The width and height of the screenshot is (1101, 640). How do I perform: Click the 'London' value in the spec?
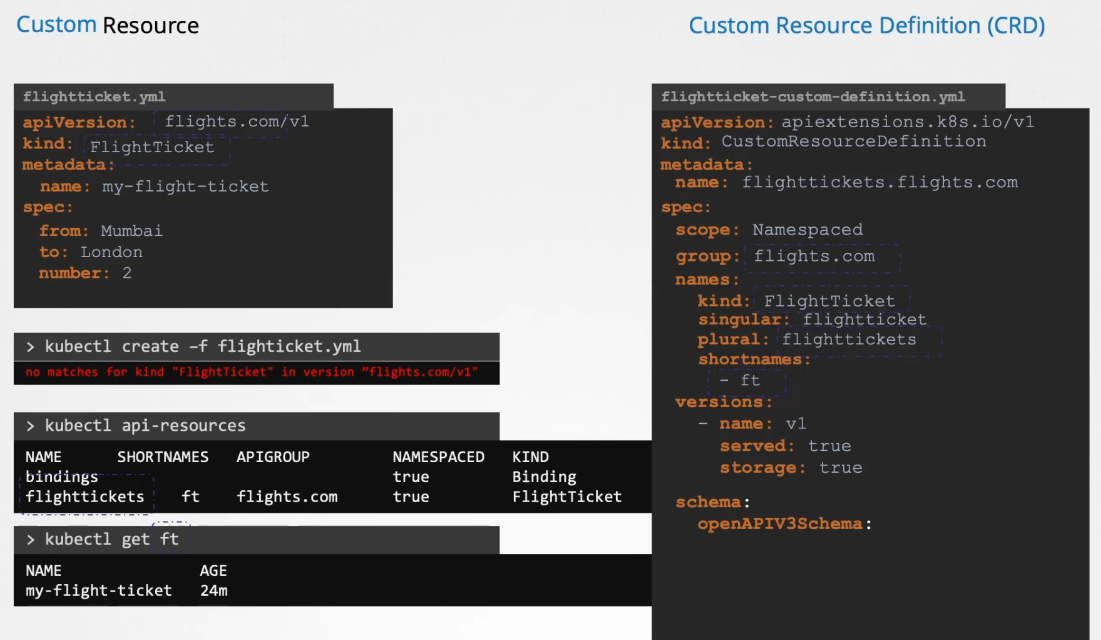point(111,252)
